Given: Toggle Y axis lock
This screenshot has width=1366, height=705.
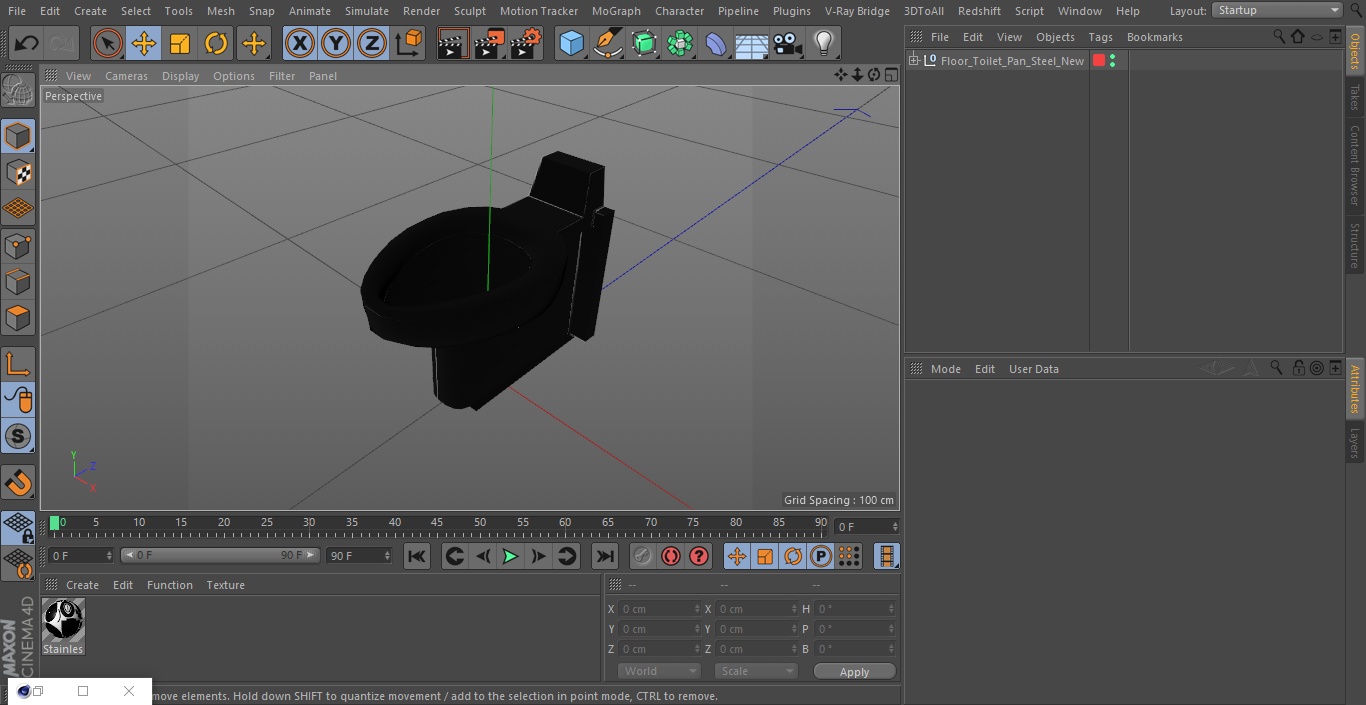Looking at the screenshot, I should pyautogui.click(x=335, y=43).
